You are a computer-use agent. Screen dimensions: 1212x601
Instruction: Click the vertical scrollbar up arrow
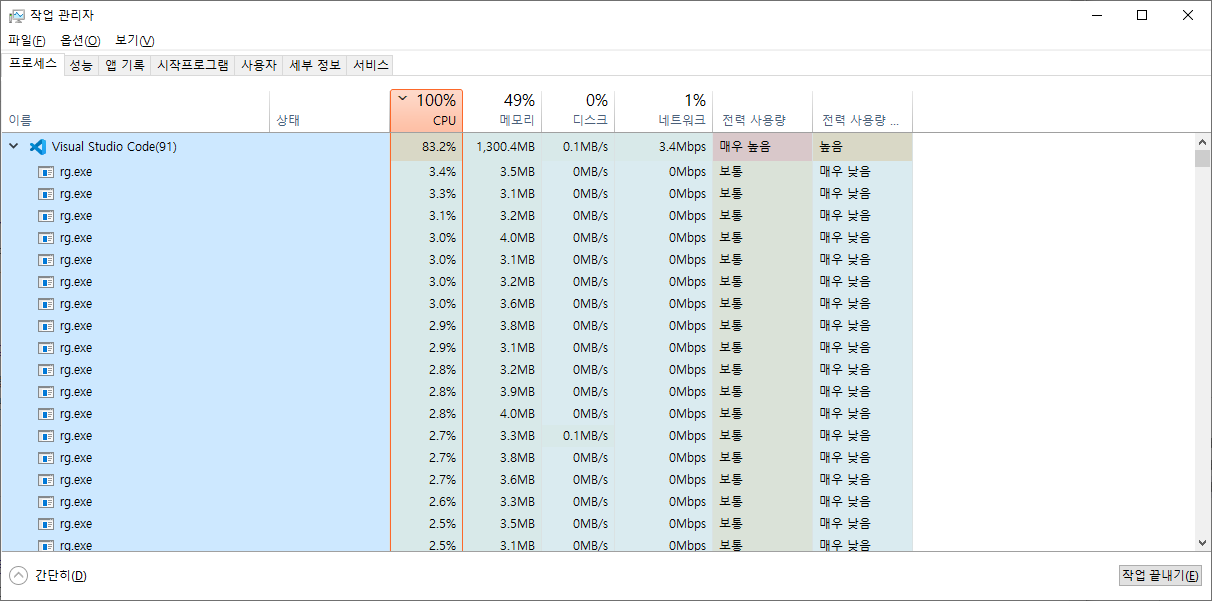[1202, 141]
